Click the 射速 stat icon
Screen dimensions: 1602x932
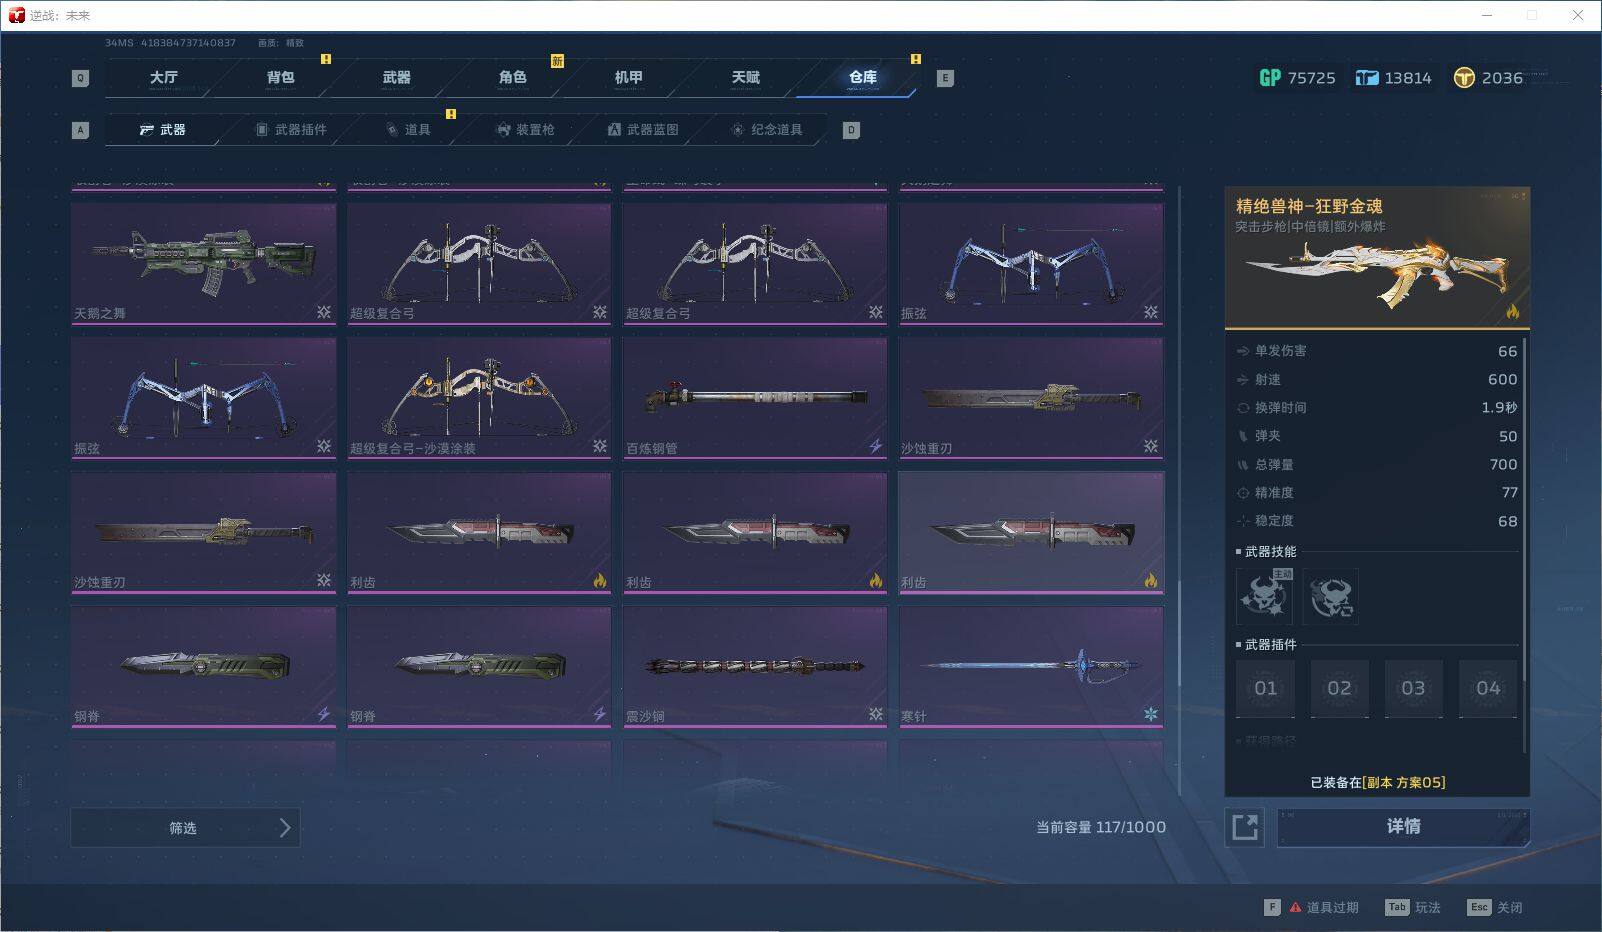(x=1243, y=380)
